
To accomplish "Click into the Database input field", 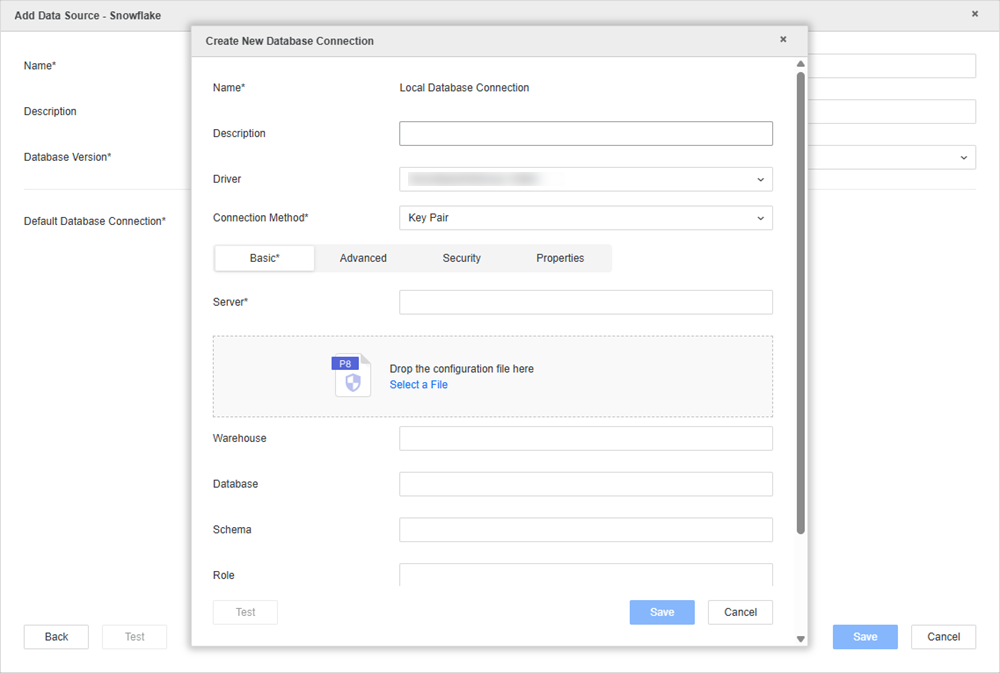I will (x=585, y=484).
